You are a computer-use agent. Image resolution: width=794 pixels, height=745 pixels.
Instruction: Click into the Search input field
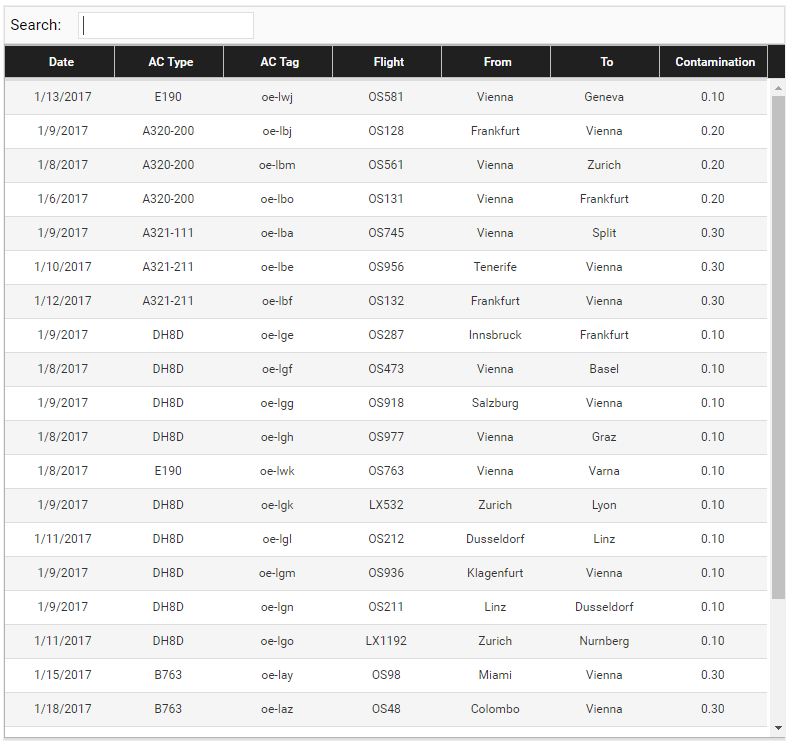166,25
